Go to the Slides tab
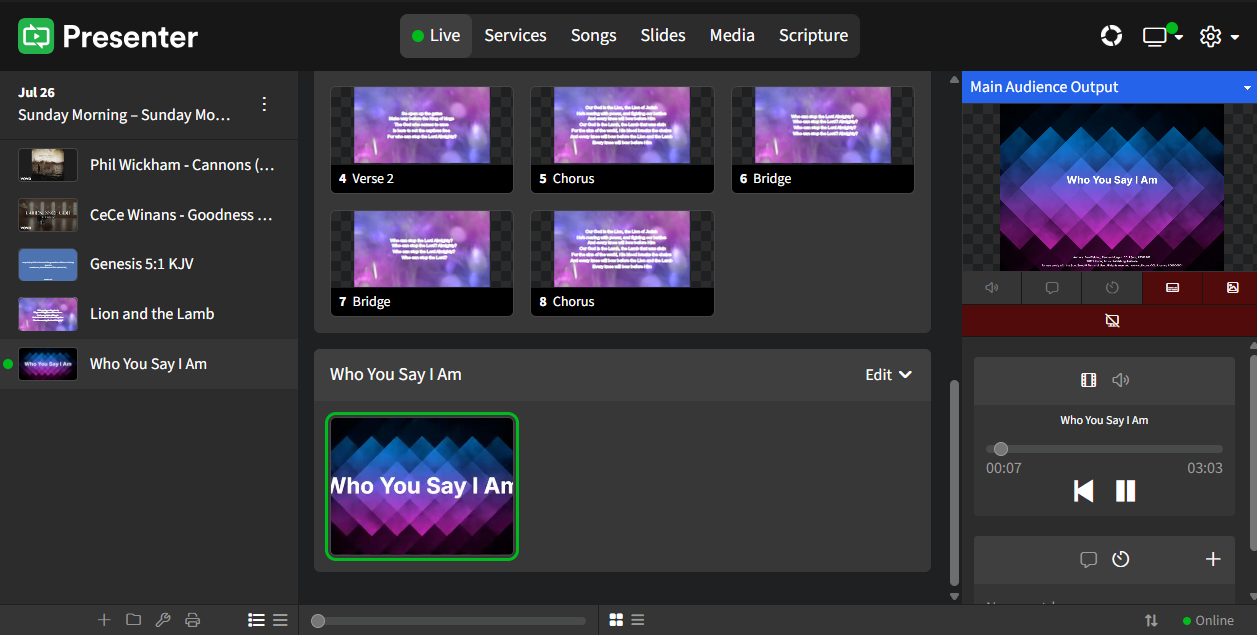The height and width of the screenshot is (635, 1257). tap(663, 36)
